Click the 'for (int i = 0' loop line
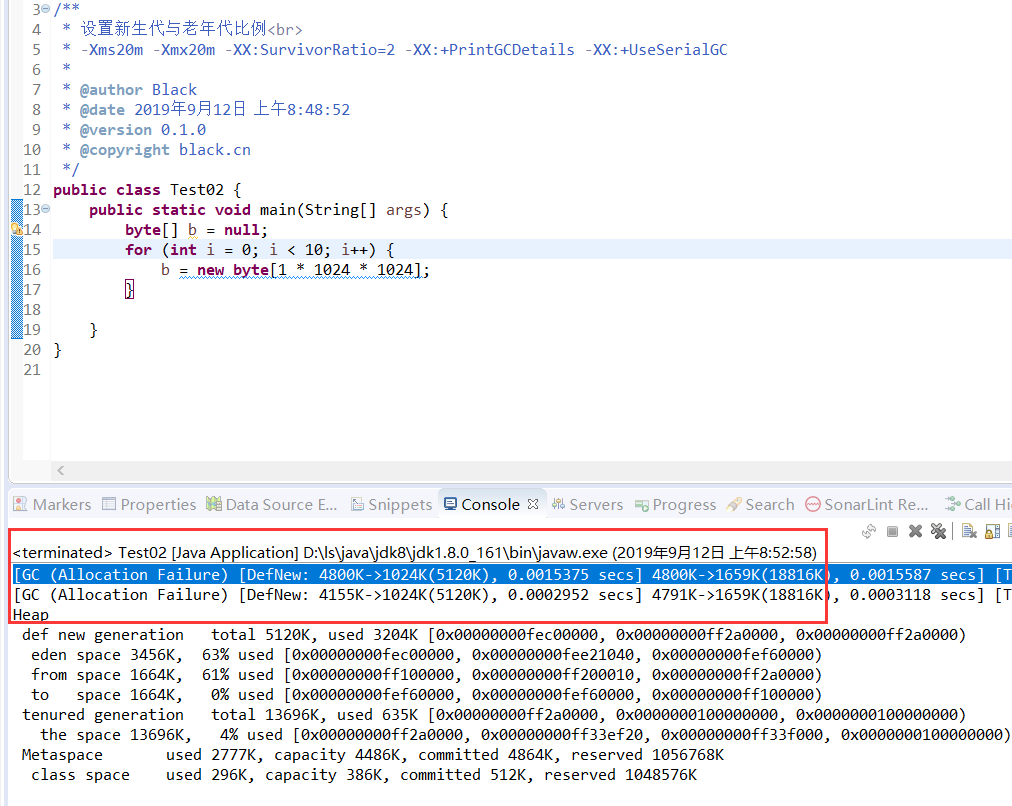The width and height of the screenshot is (1012, 806). pos(259,250)
